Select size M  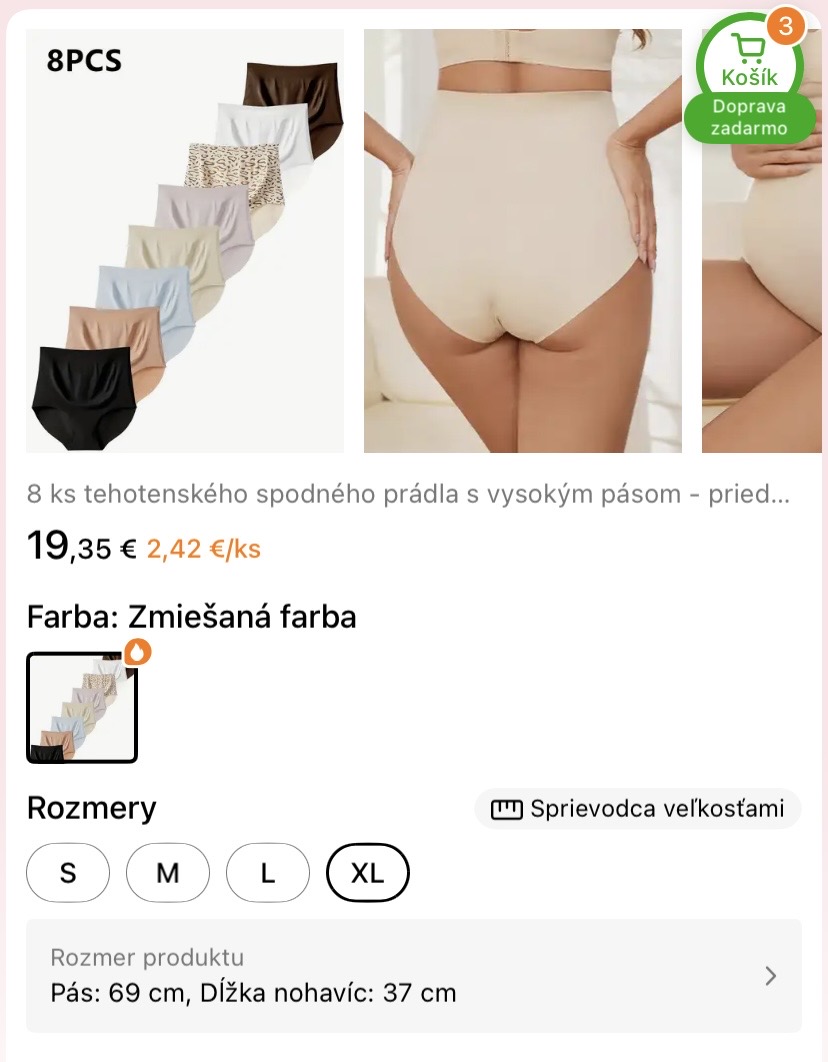pos(168,872)
